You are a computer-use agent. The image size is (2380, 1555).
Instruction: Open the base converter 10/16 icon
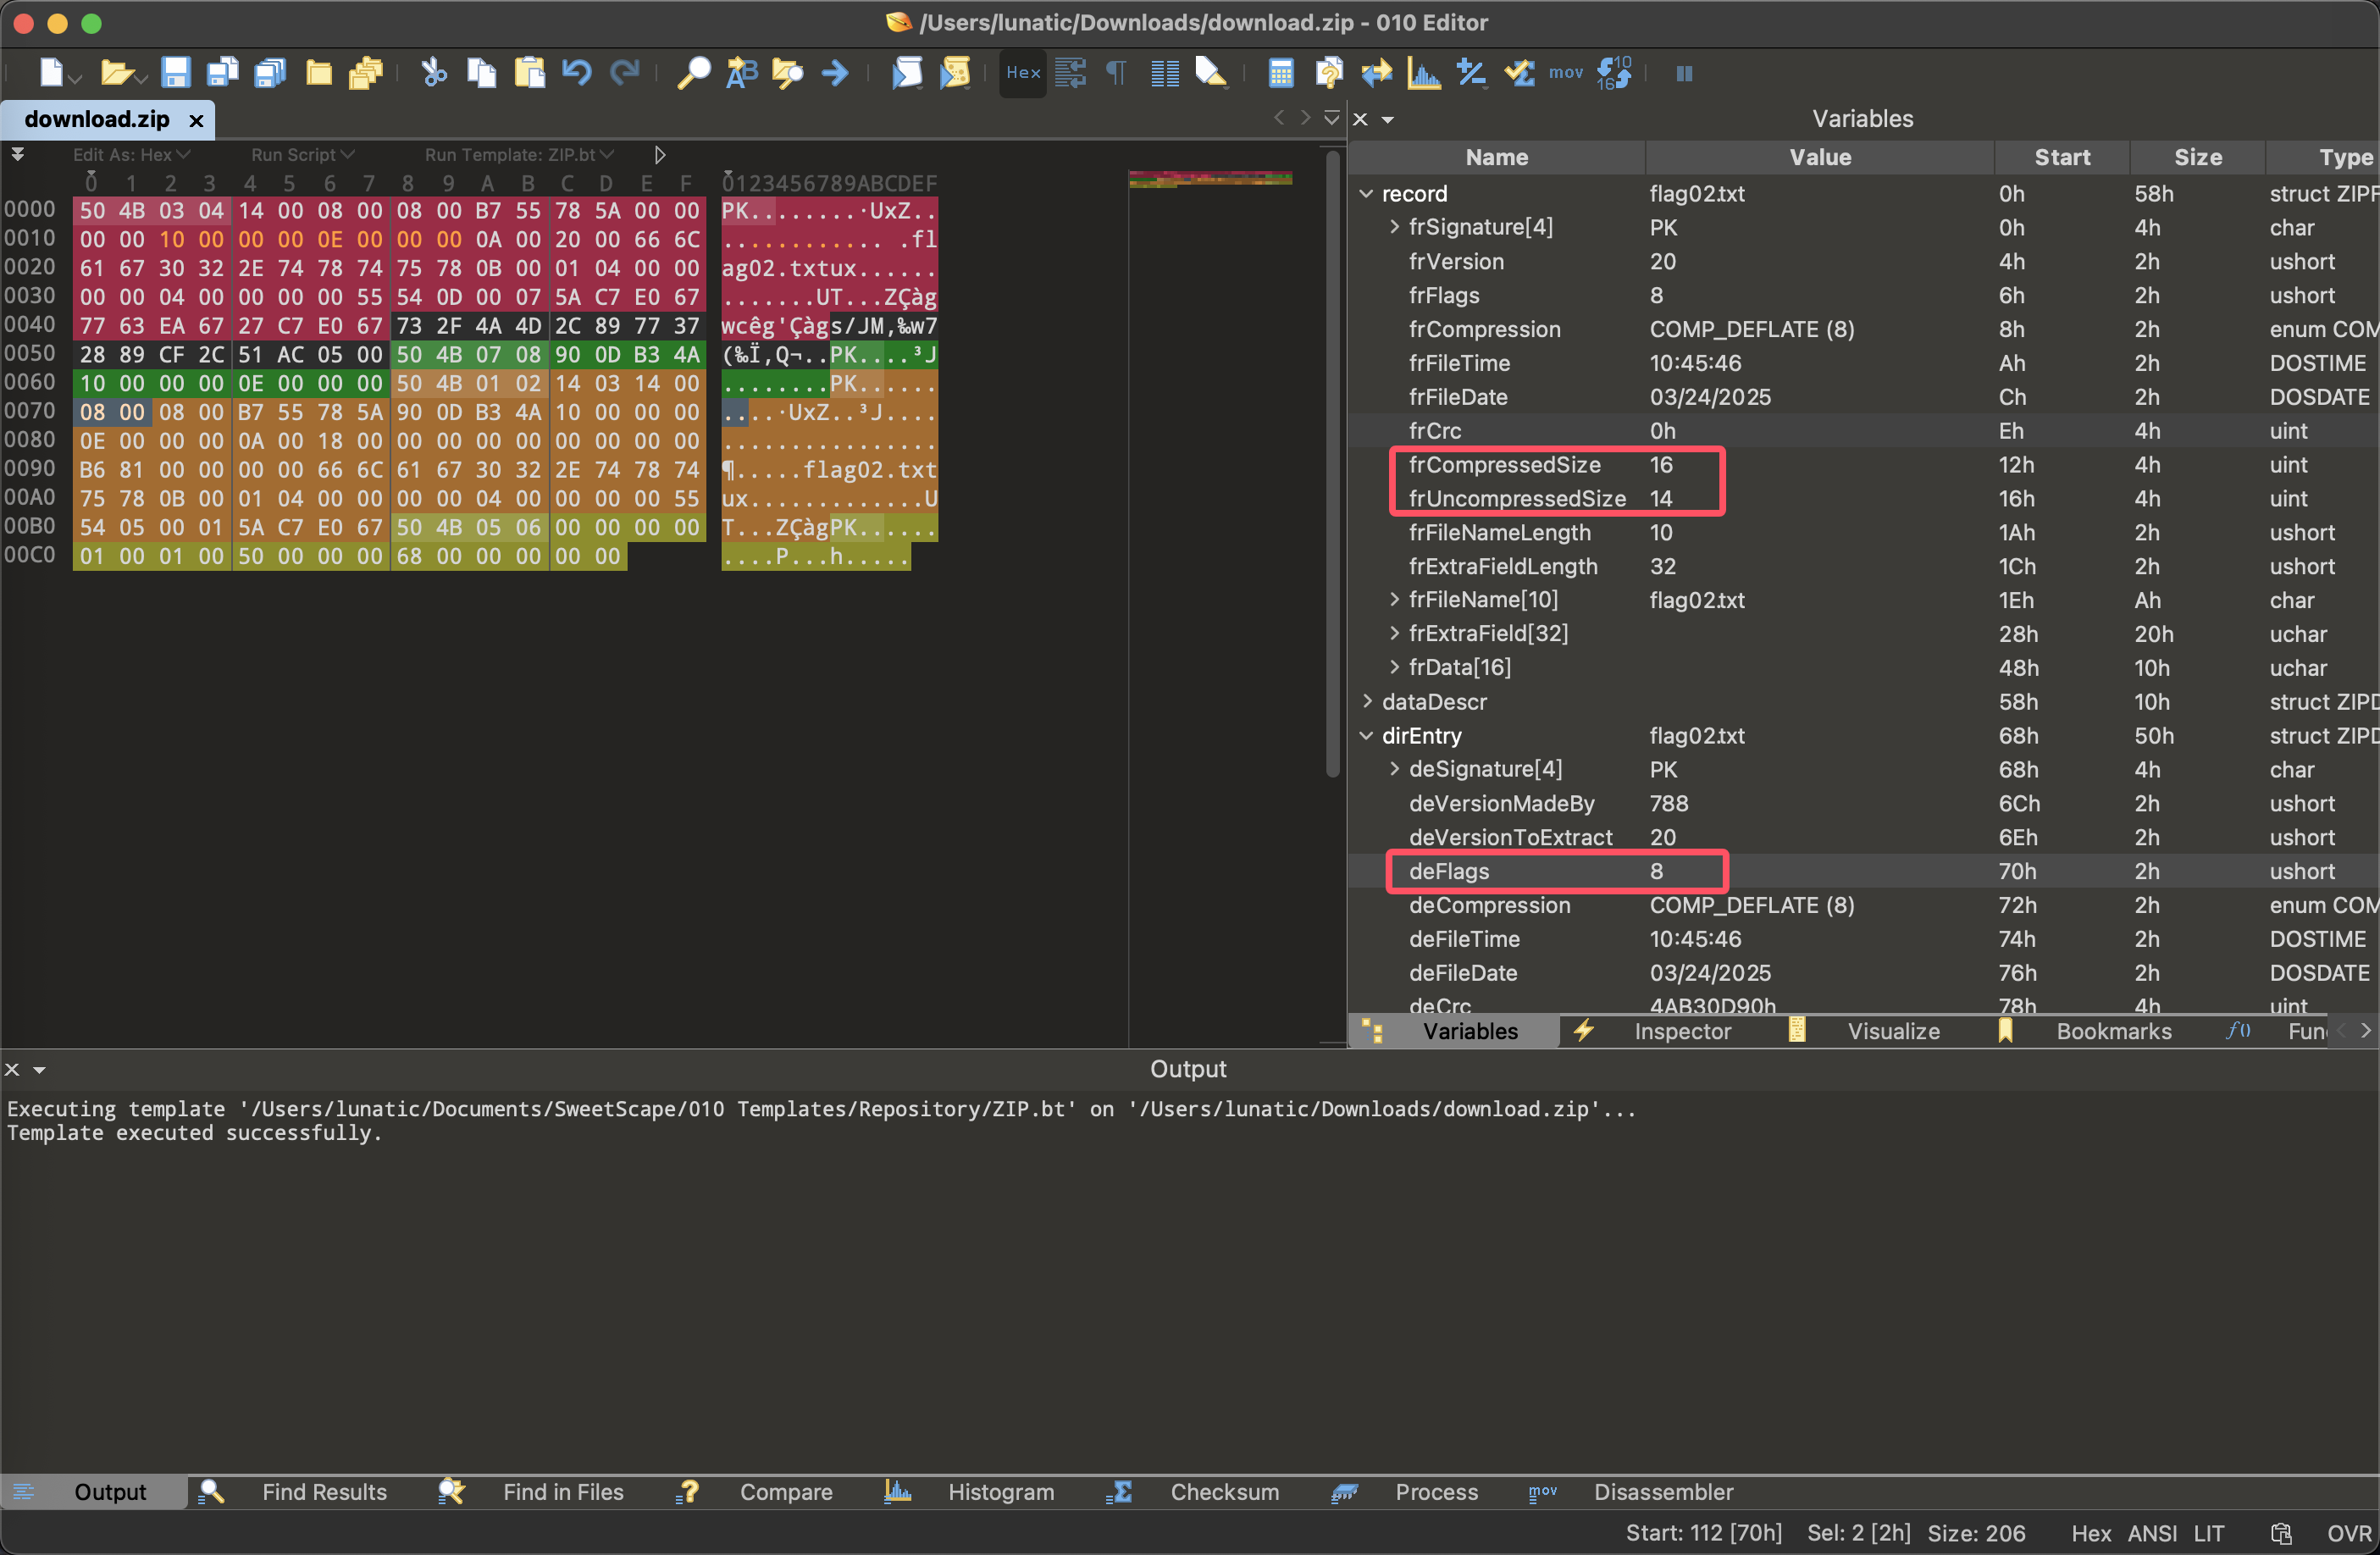(x=1614, y=73)
